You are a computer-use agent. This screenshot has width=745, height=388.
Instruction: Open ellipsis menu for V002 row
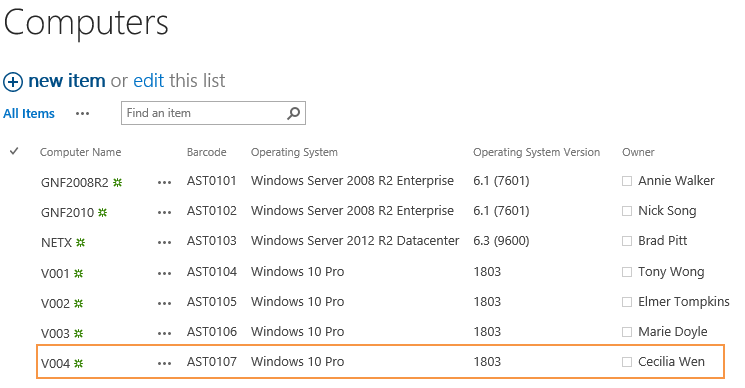tap(164, 303)
